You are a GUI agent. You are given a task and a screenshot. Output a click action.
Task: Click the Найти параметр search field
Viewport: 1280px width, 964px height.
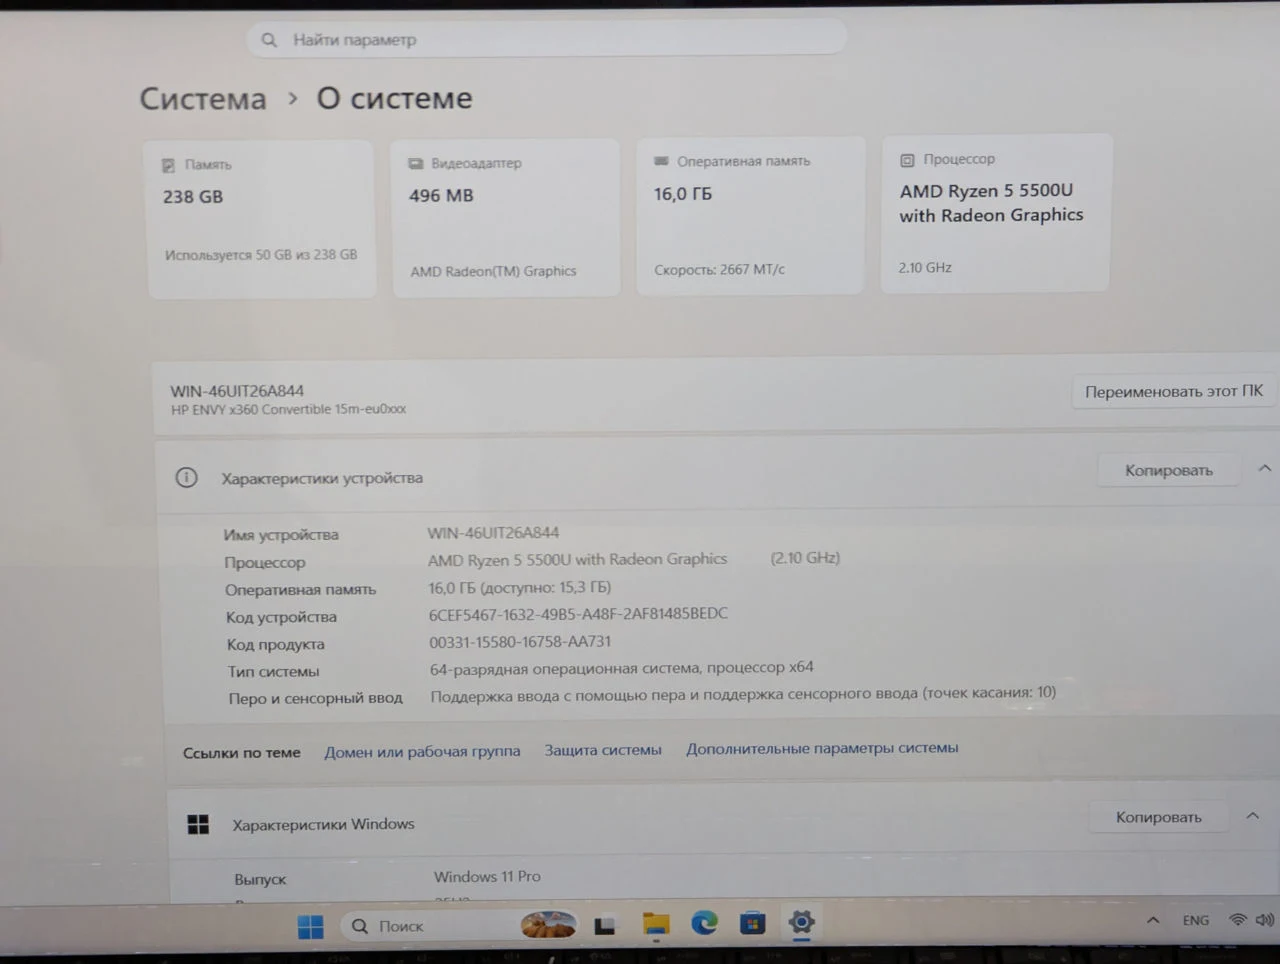(547, 39)
